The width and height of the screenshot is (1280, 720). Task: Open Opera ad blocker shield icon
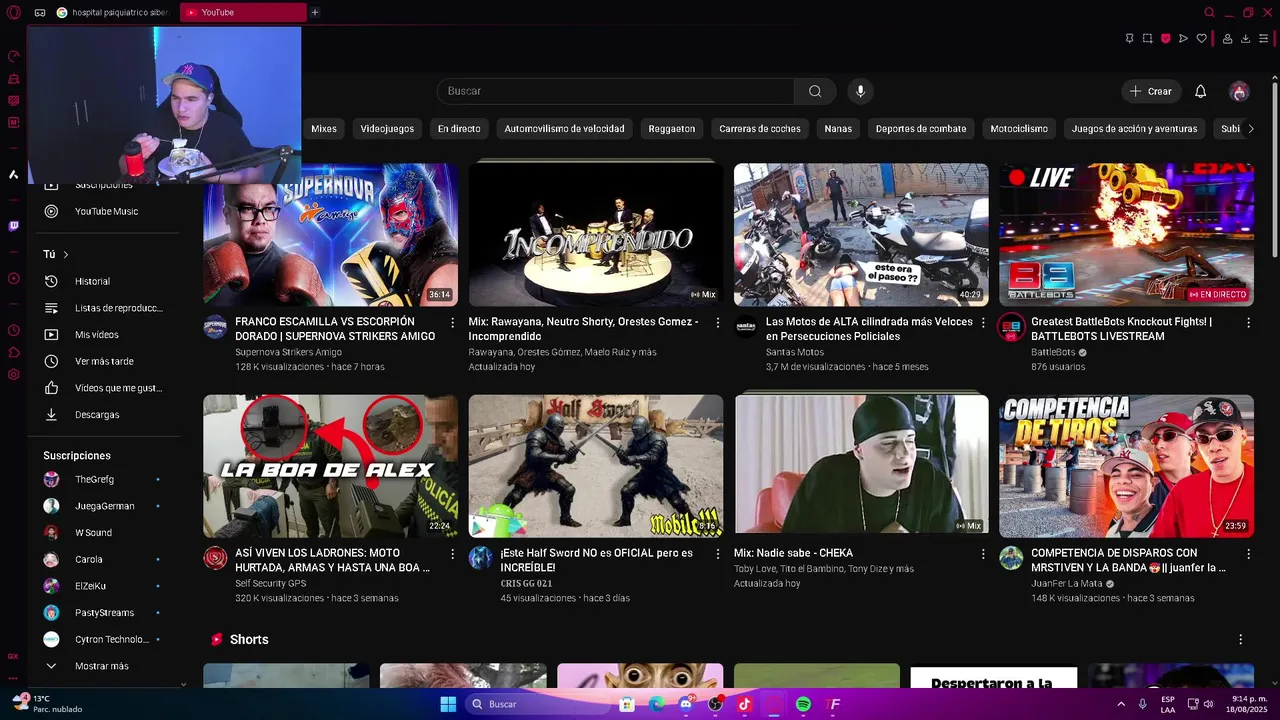pyautogui.click(x=1165, y=39)
